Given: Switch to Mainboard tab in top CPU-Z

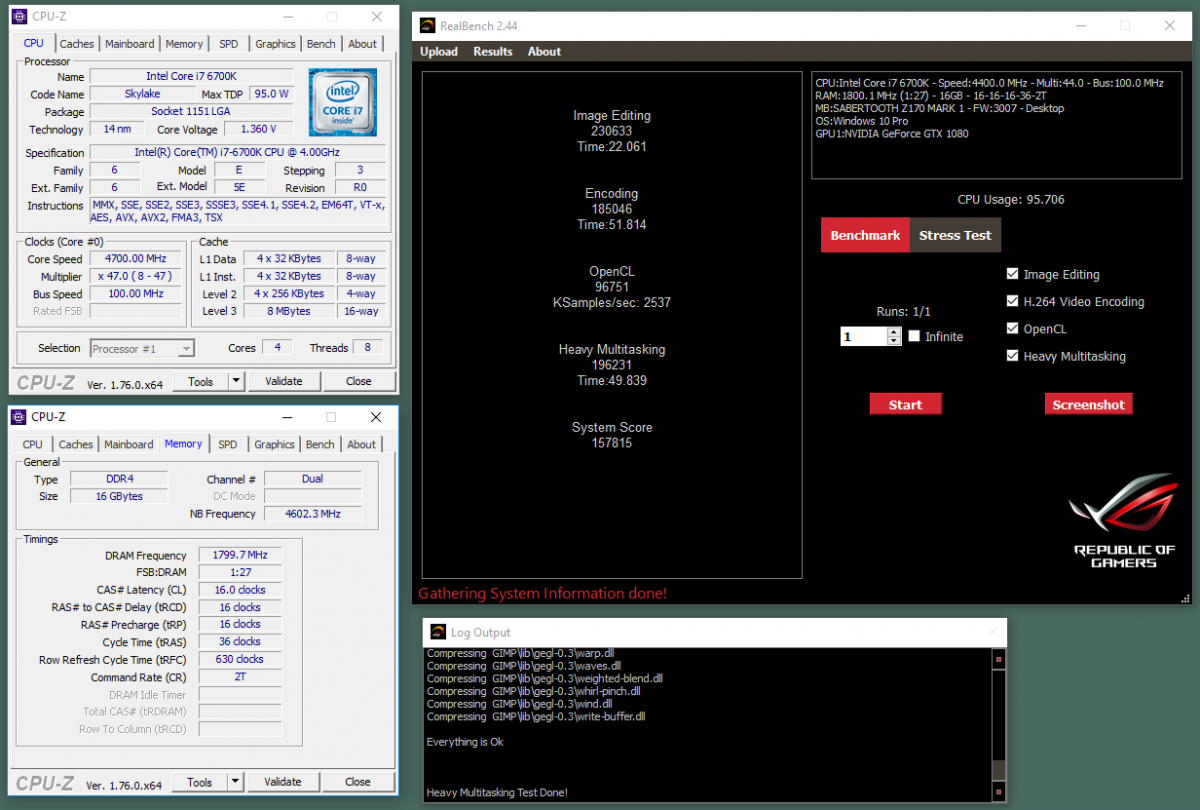Looking at the screenshot, I should (130, 44).
